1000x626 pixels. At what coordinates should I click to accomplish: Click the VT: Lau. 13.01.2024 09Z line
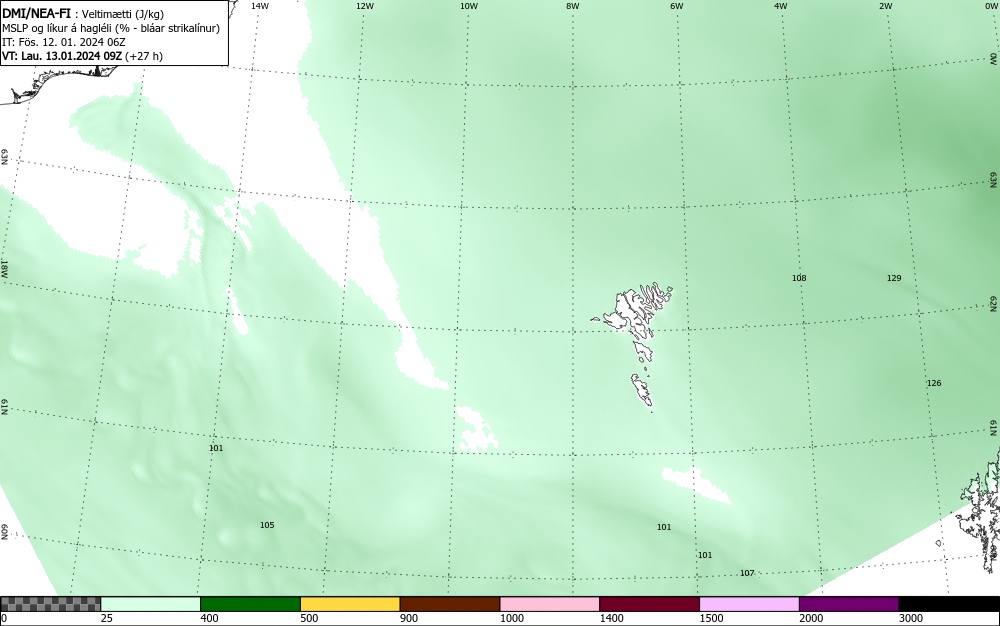(x=82, y=56)
